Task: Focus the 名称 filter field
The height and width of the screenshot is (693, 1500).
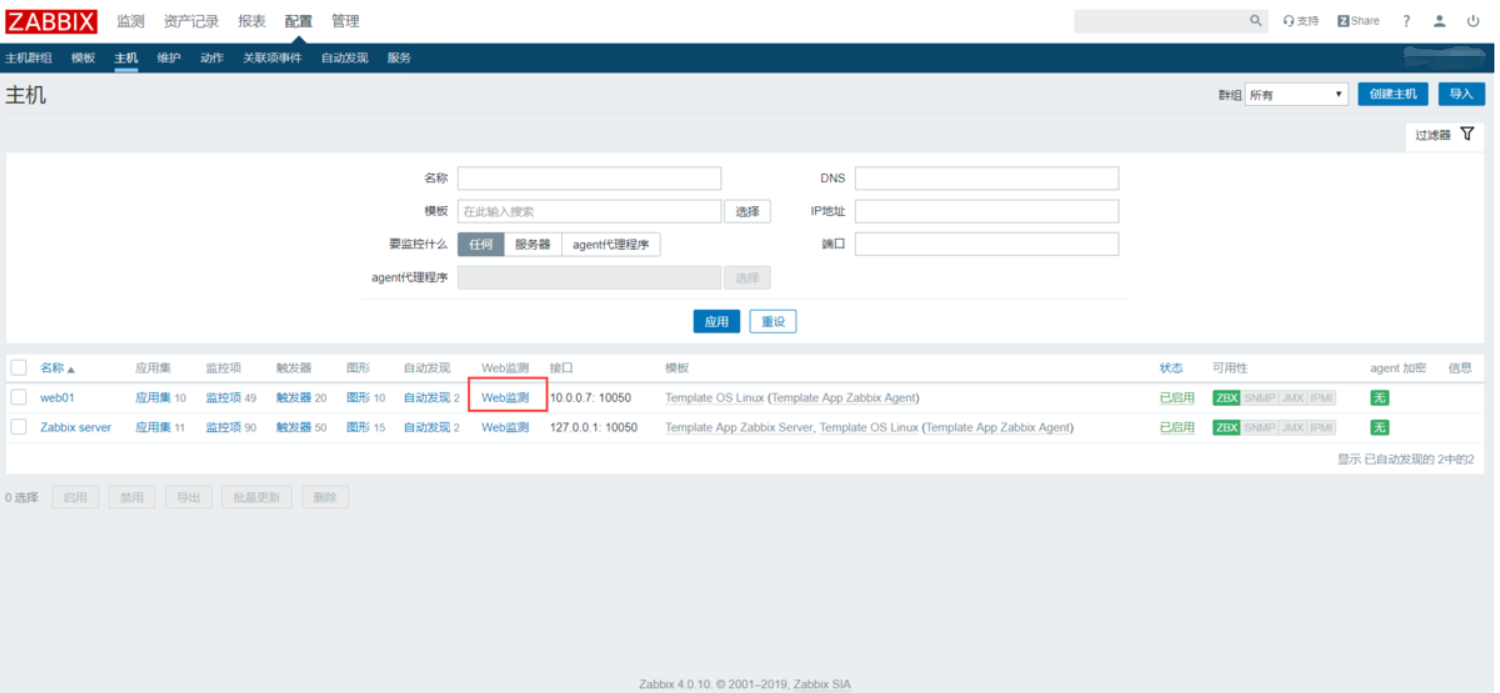Action: 589,178
